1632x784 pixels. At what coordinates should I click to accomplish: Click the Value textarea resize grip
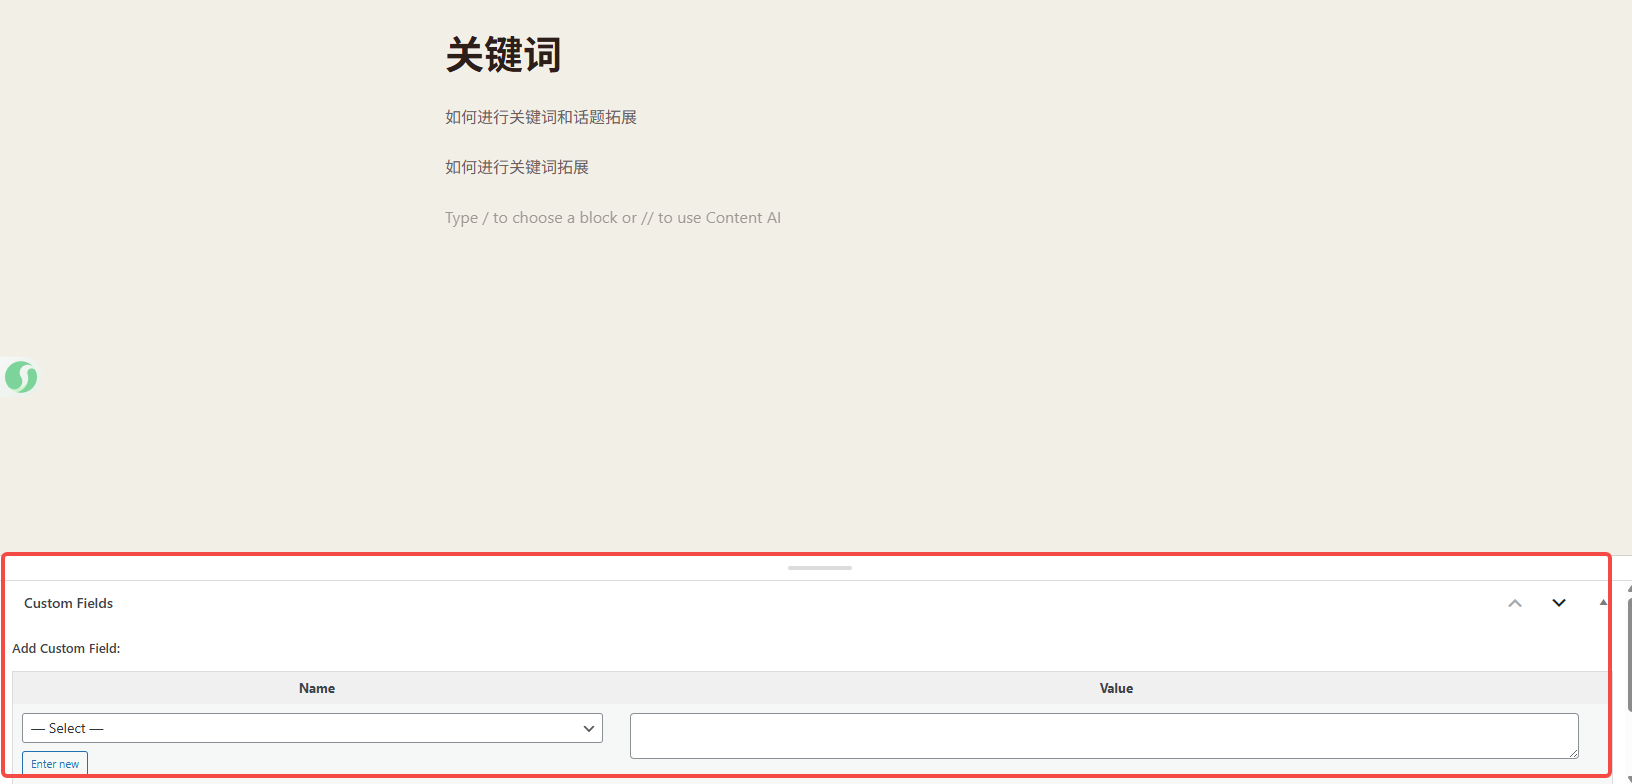[1573, 753]
